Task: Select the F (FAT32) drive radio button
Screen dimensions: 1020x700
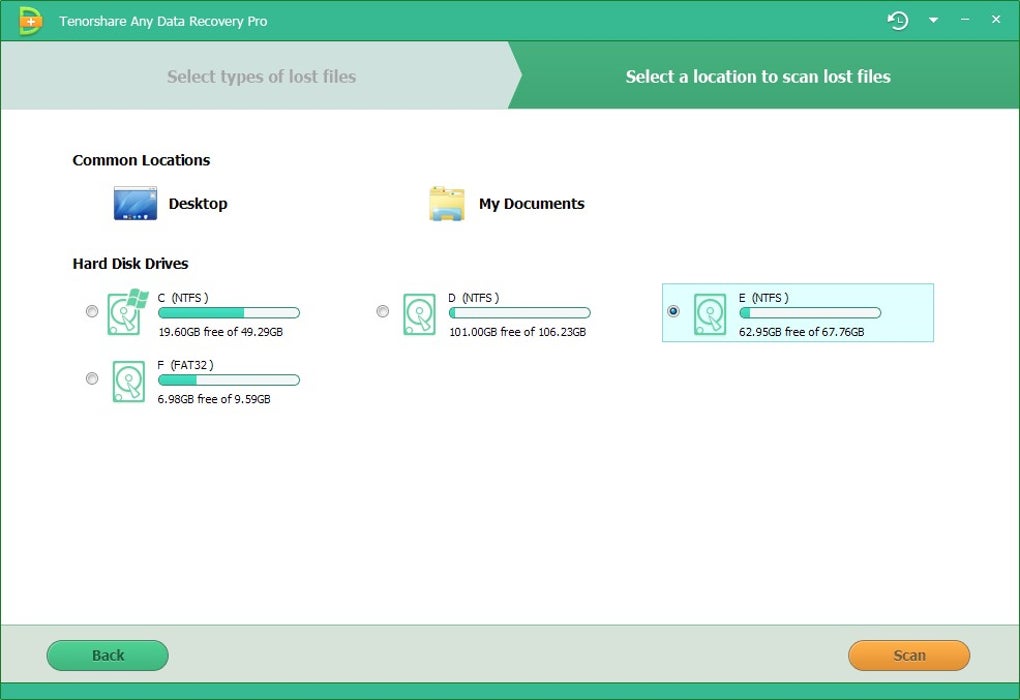Action: (92, 378)
